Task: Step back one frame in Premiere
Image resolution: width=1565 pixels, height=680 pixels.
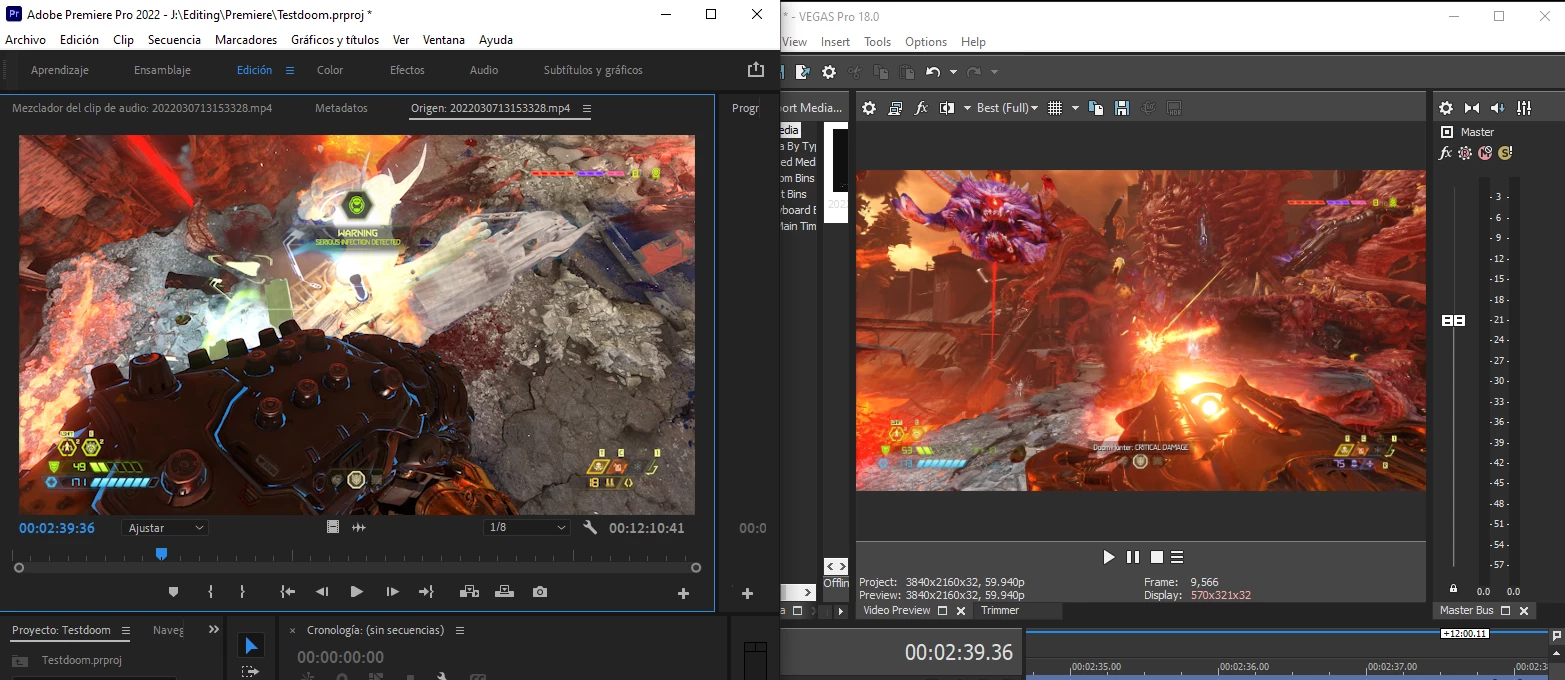Action: [x=322, y=592]
